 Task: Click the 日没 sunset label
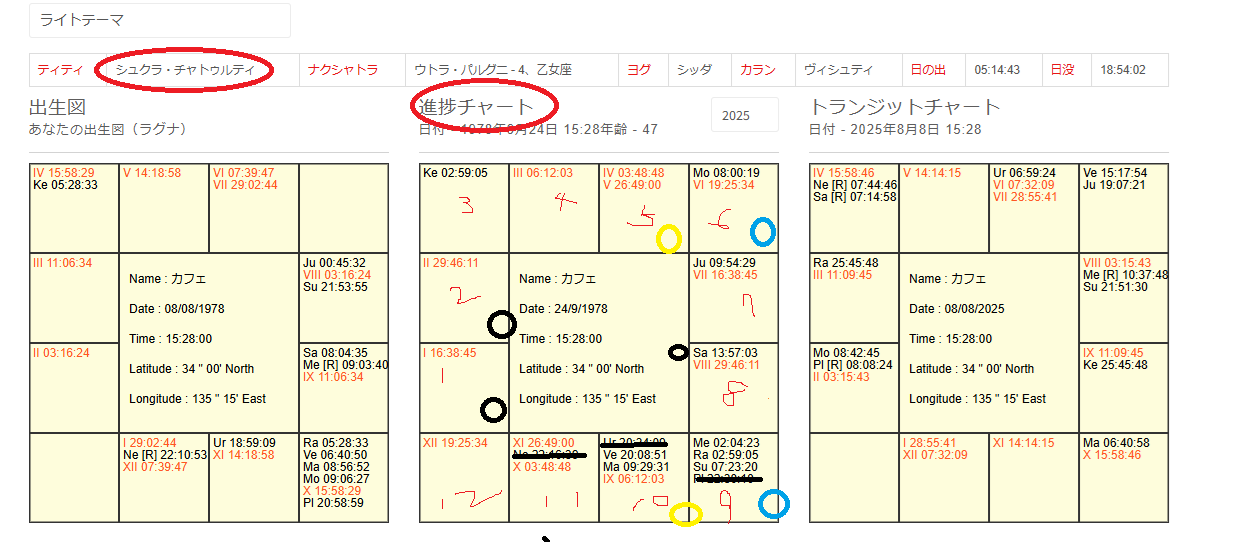(1062, 70)
